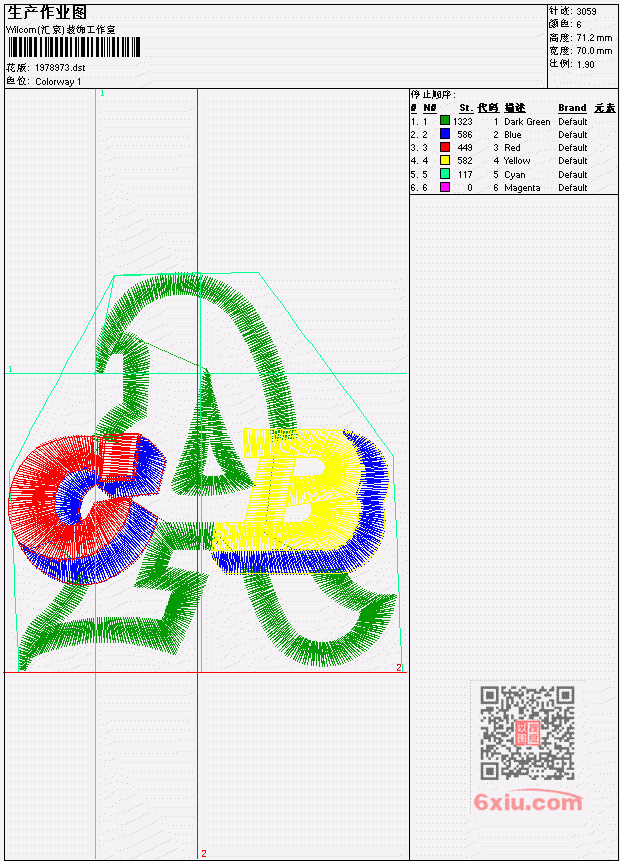Select the 'Blue' description text
Screen dimensions: 620x861
(512, 135)
